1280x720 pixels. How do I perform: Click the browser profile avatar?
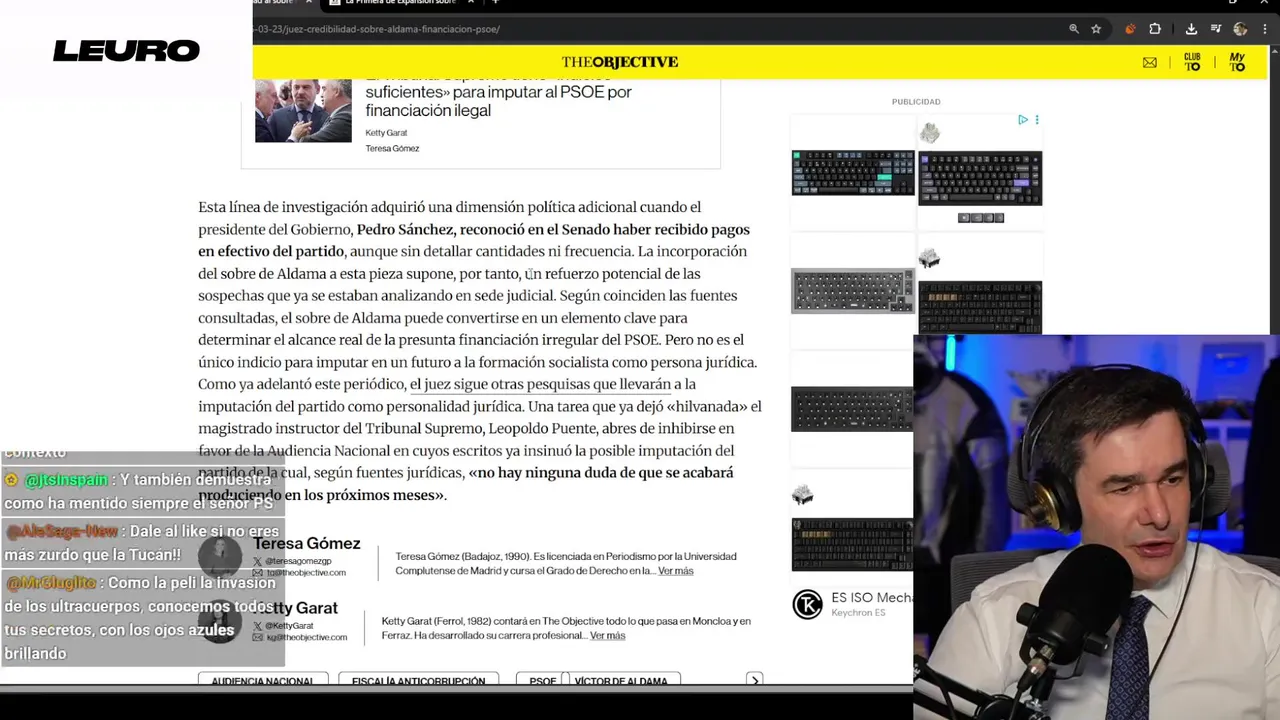pos(1240,29)
